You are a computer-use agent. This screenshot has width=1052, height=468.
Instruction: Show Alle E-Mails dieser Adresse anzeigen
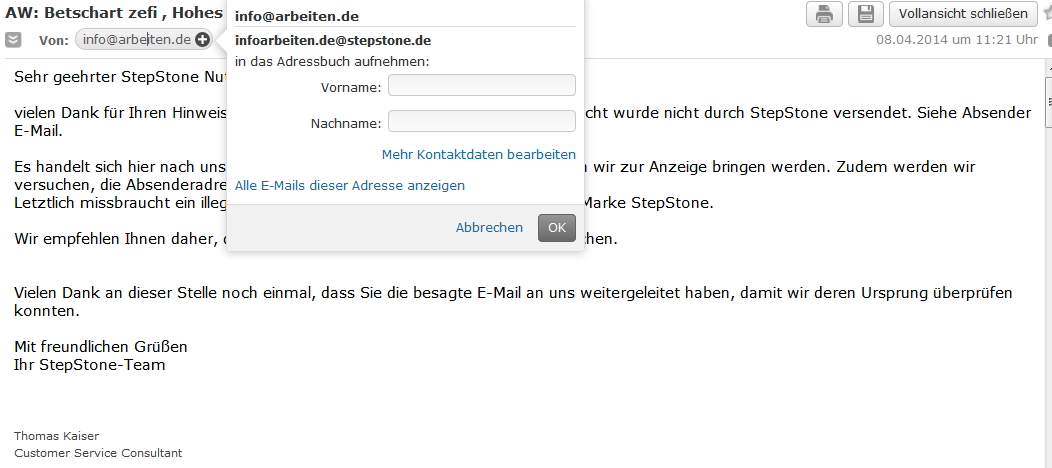pos(349,186)
